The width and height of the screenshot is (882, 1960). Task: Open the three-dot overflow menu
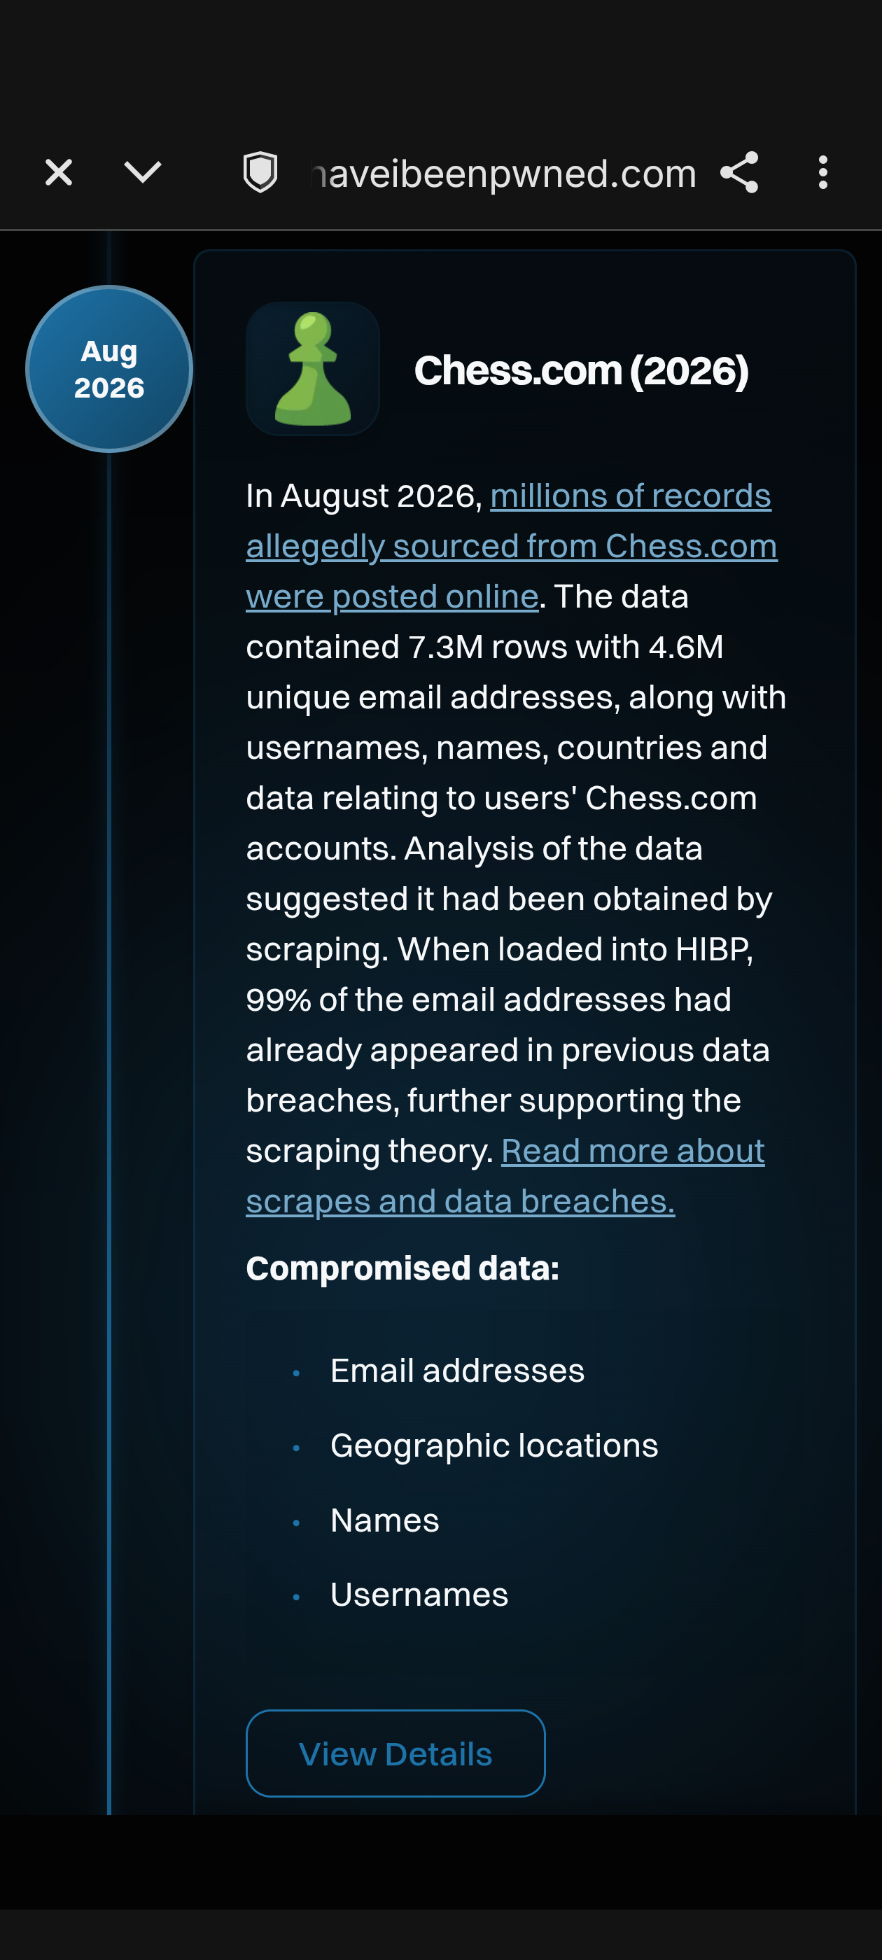[823, 173]
